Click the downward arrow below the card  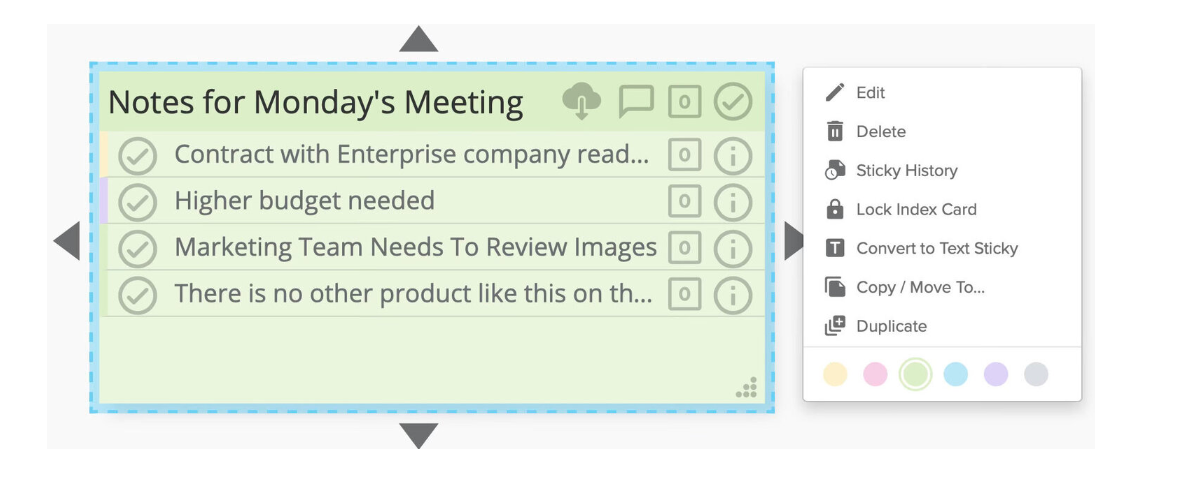[x=418, y=436]
